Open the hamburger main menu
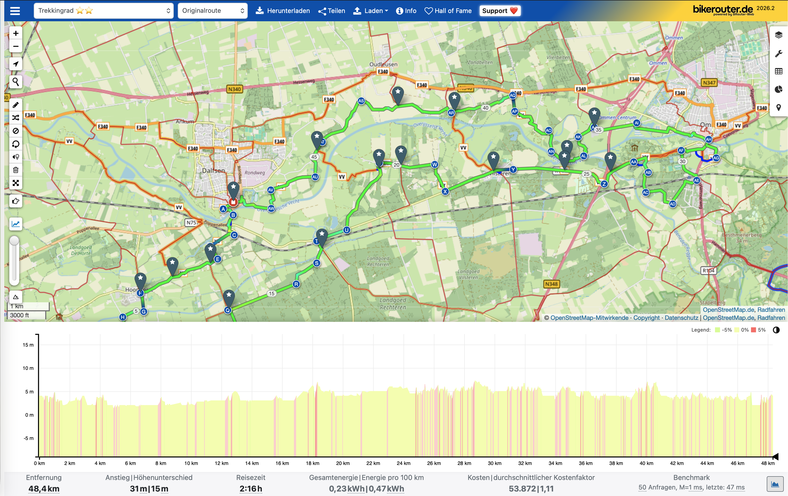This screenshot has width=788, height=496. point(14,10)
